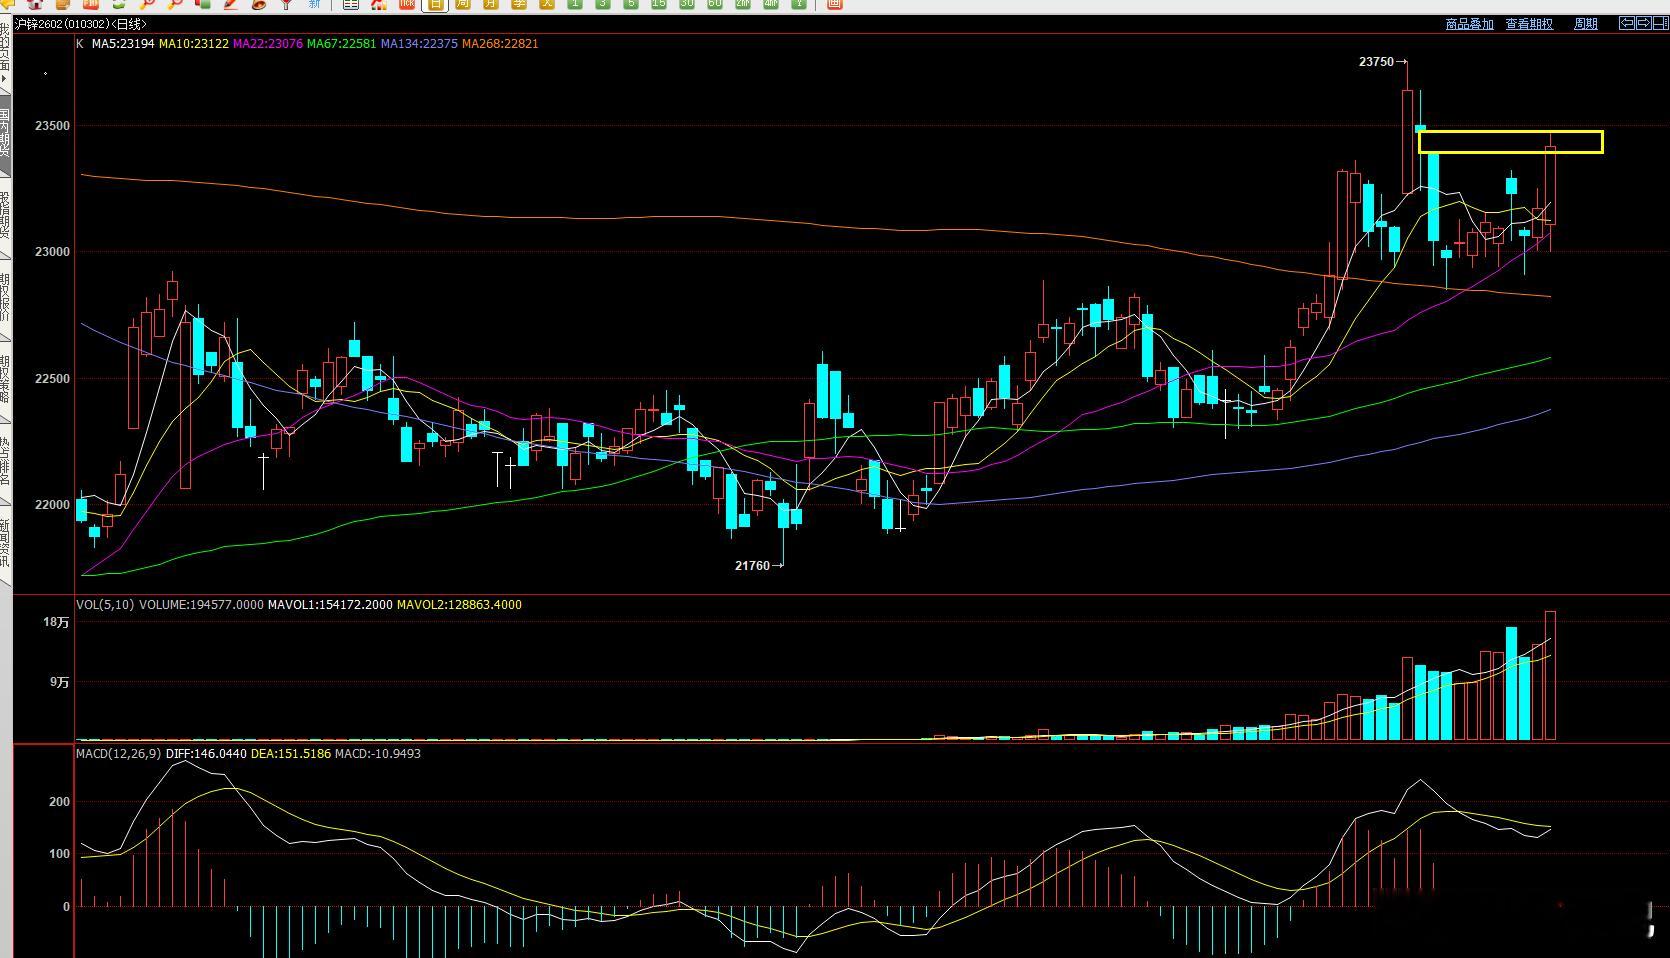Click the chart title 沪锌2602(010302)<日线>
The image size is (1670, 958).
pos(80,24)
